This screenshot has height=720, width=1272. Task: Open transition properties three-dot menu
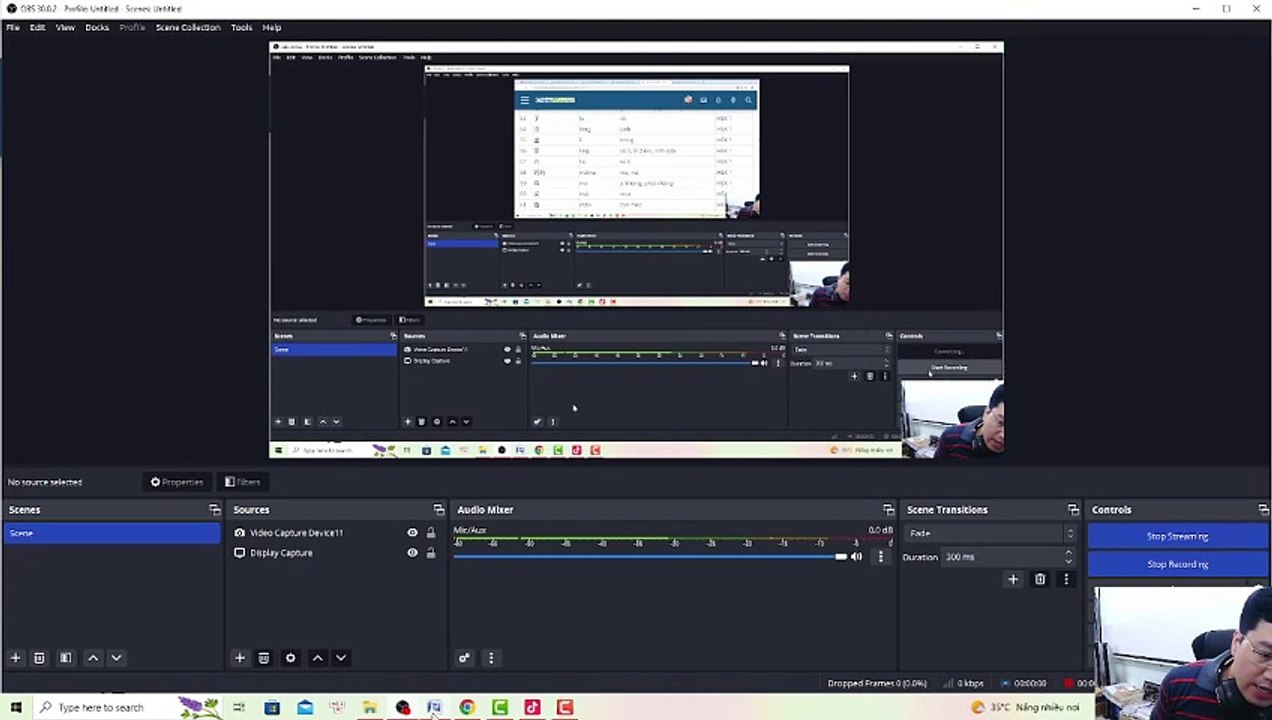(1066, 579)
